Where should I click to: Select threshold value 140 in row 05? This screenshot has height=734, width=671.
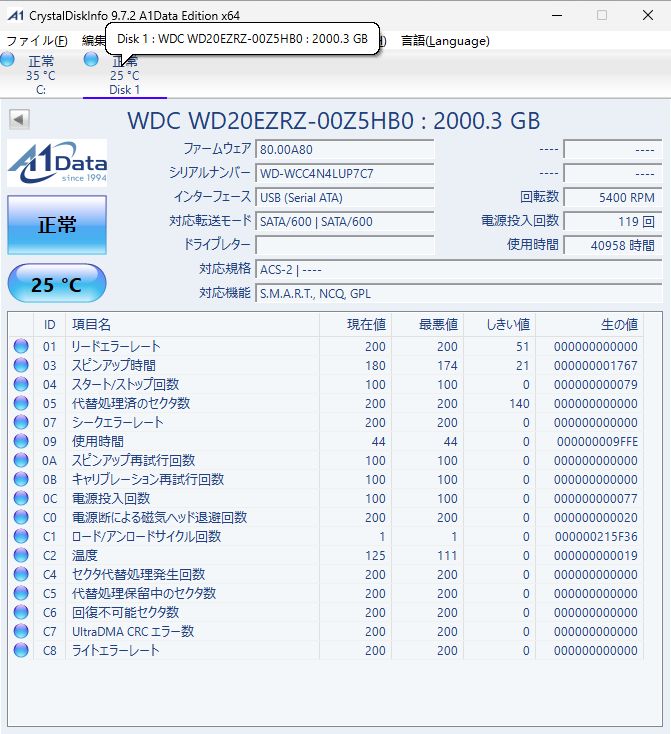tap(519, 404)
